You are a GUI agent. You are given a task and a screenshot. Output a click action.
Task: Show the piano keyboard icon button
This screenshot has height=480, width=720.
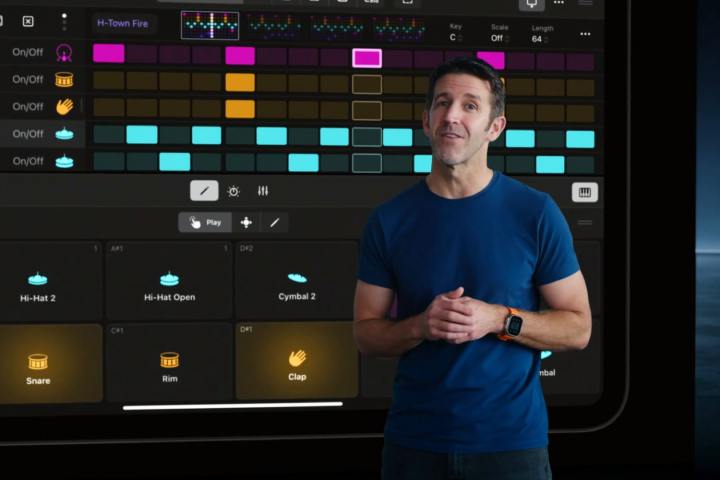pyautogui.click(x=585, y=192)
